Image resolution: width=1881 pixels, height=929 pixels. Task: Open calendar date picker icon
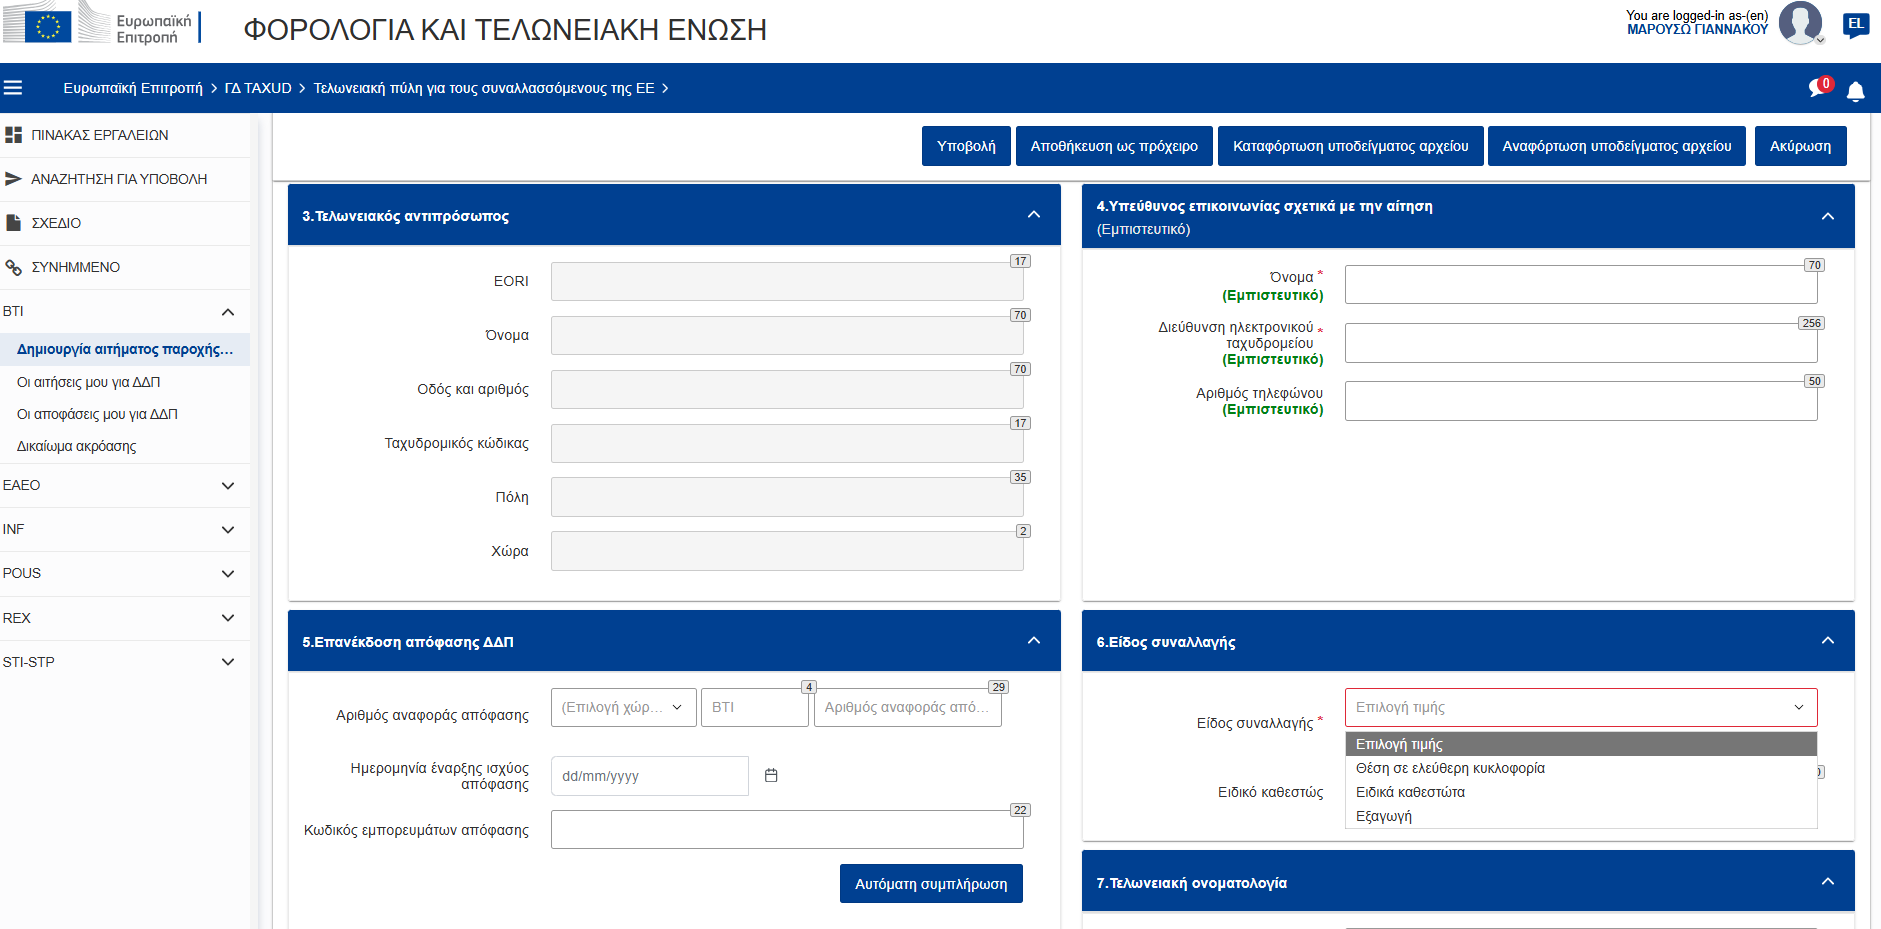click(x=771, y=775)
